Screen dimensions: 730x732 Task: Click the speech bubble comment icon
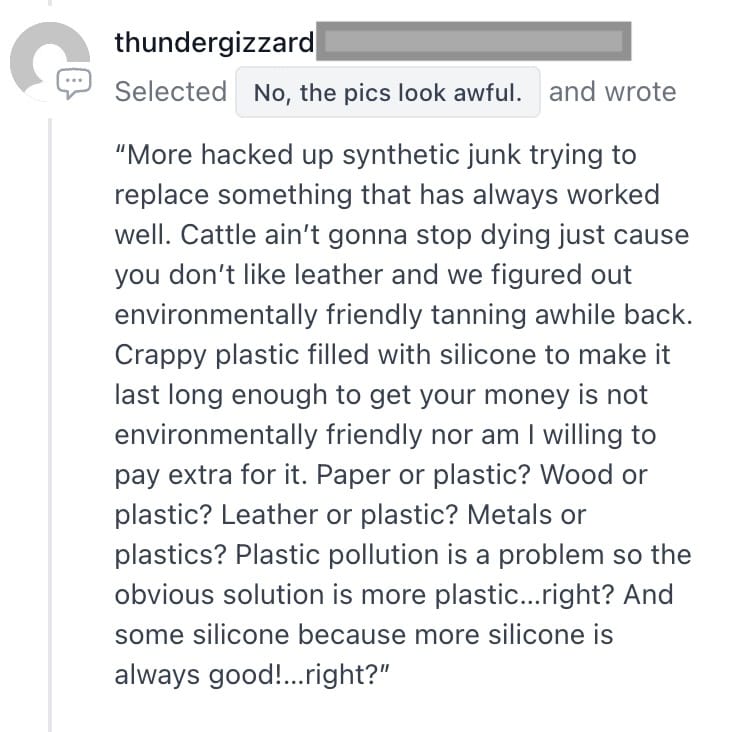74,83
